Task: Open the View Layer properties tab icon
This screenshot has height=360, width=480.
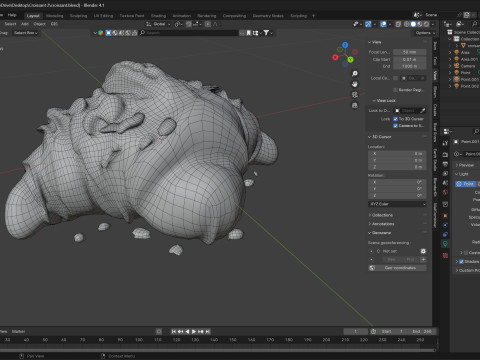Action: (x=445, y=173)
